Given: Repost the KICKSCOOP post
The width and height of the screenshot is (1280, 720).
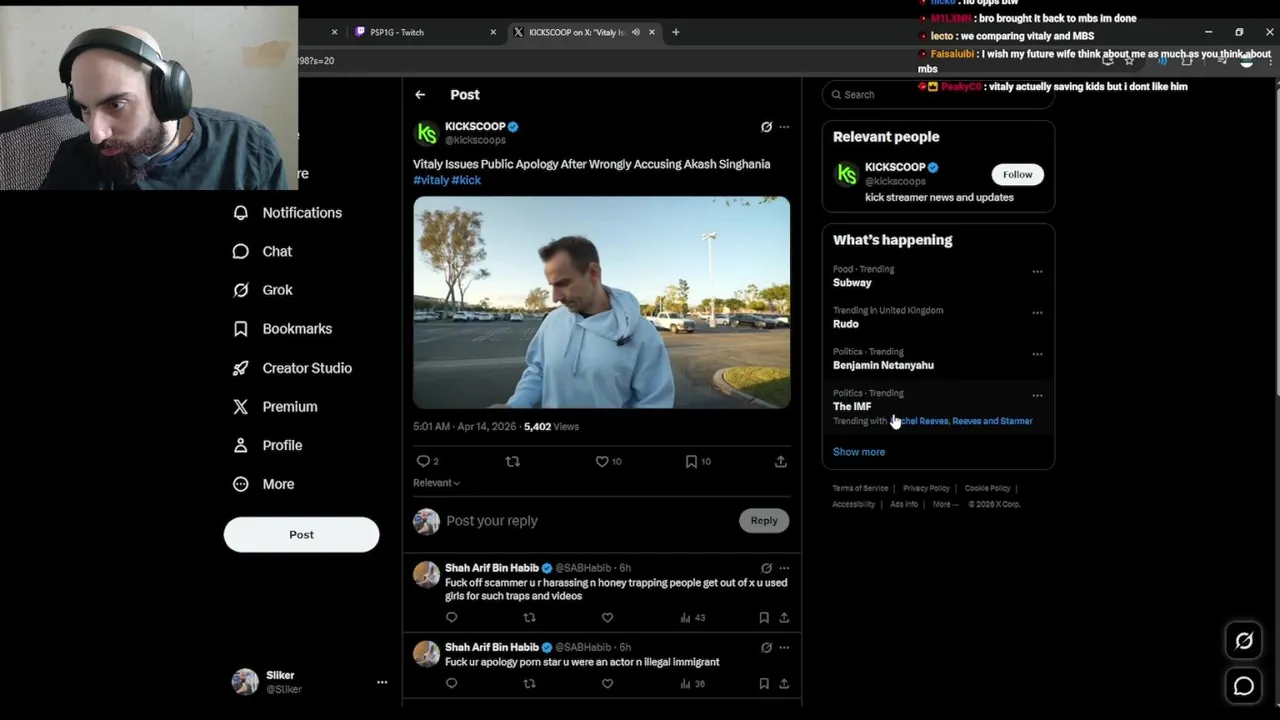Looking at the screenshot, I should [513, 461].
